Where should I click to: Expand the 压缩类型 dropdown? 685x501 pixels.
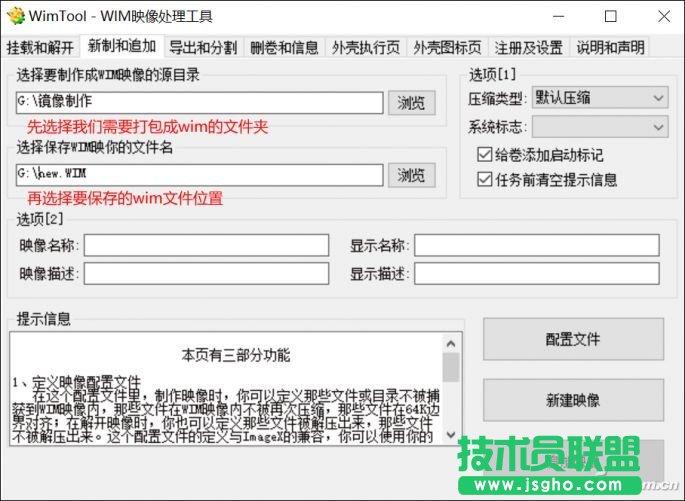(599, 98)
